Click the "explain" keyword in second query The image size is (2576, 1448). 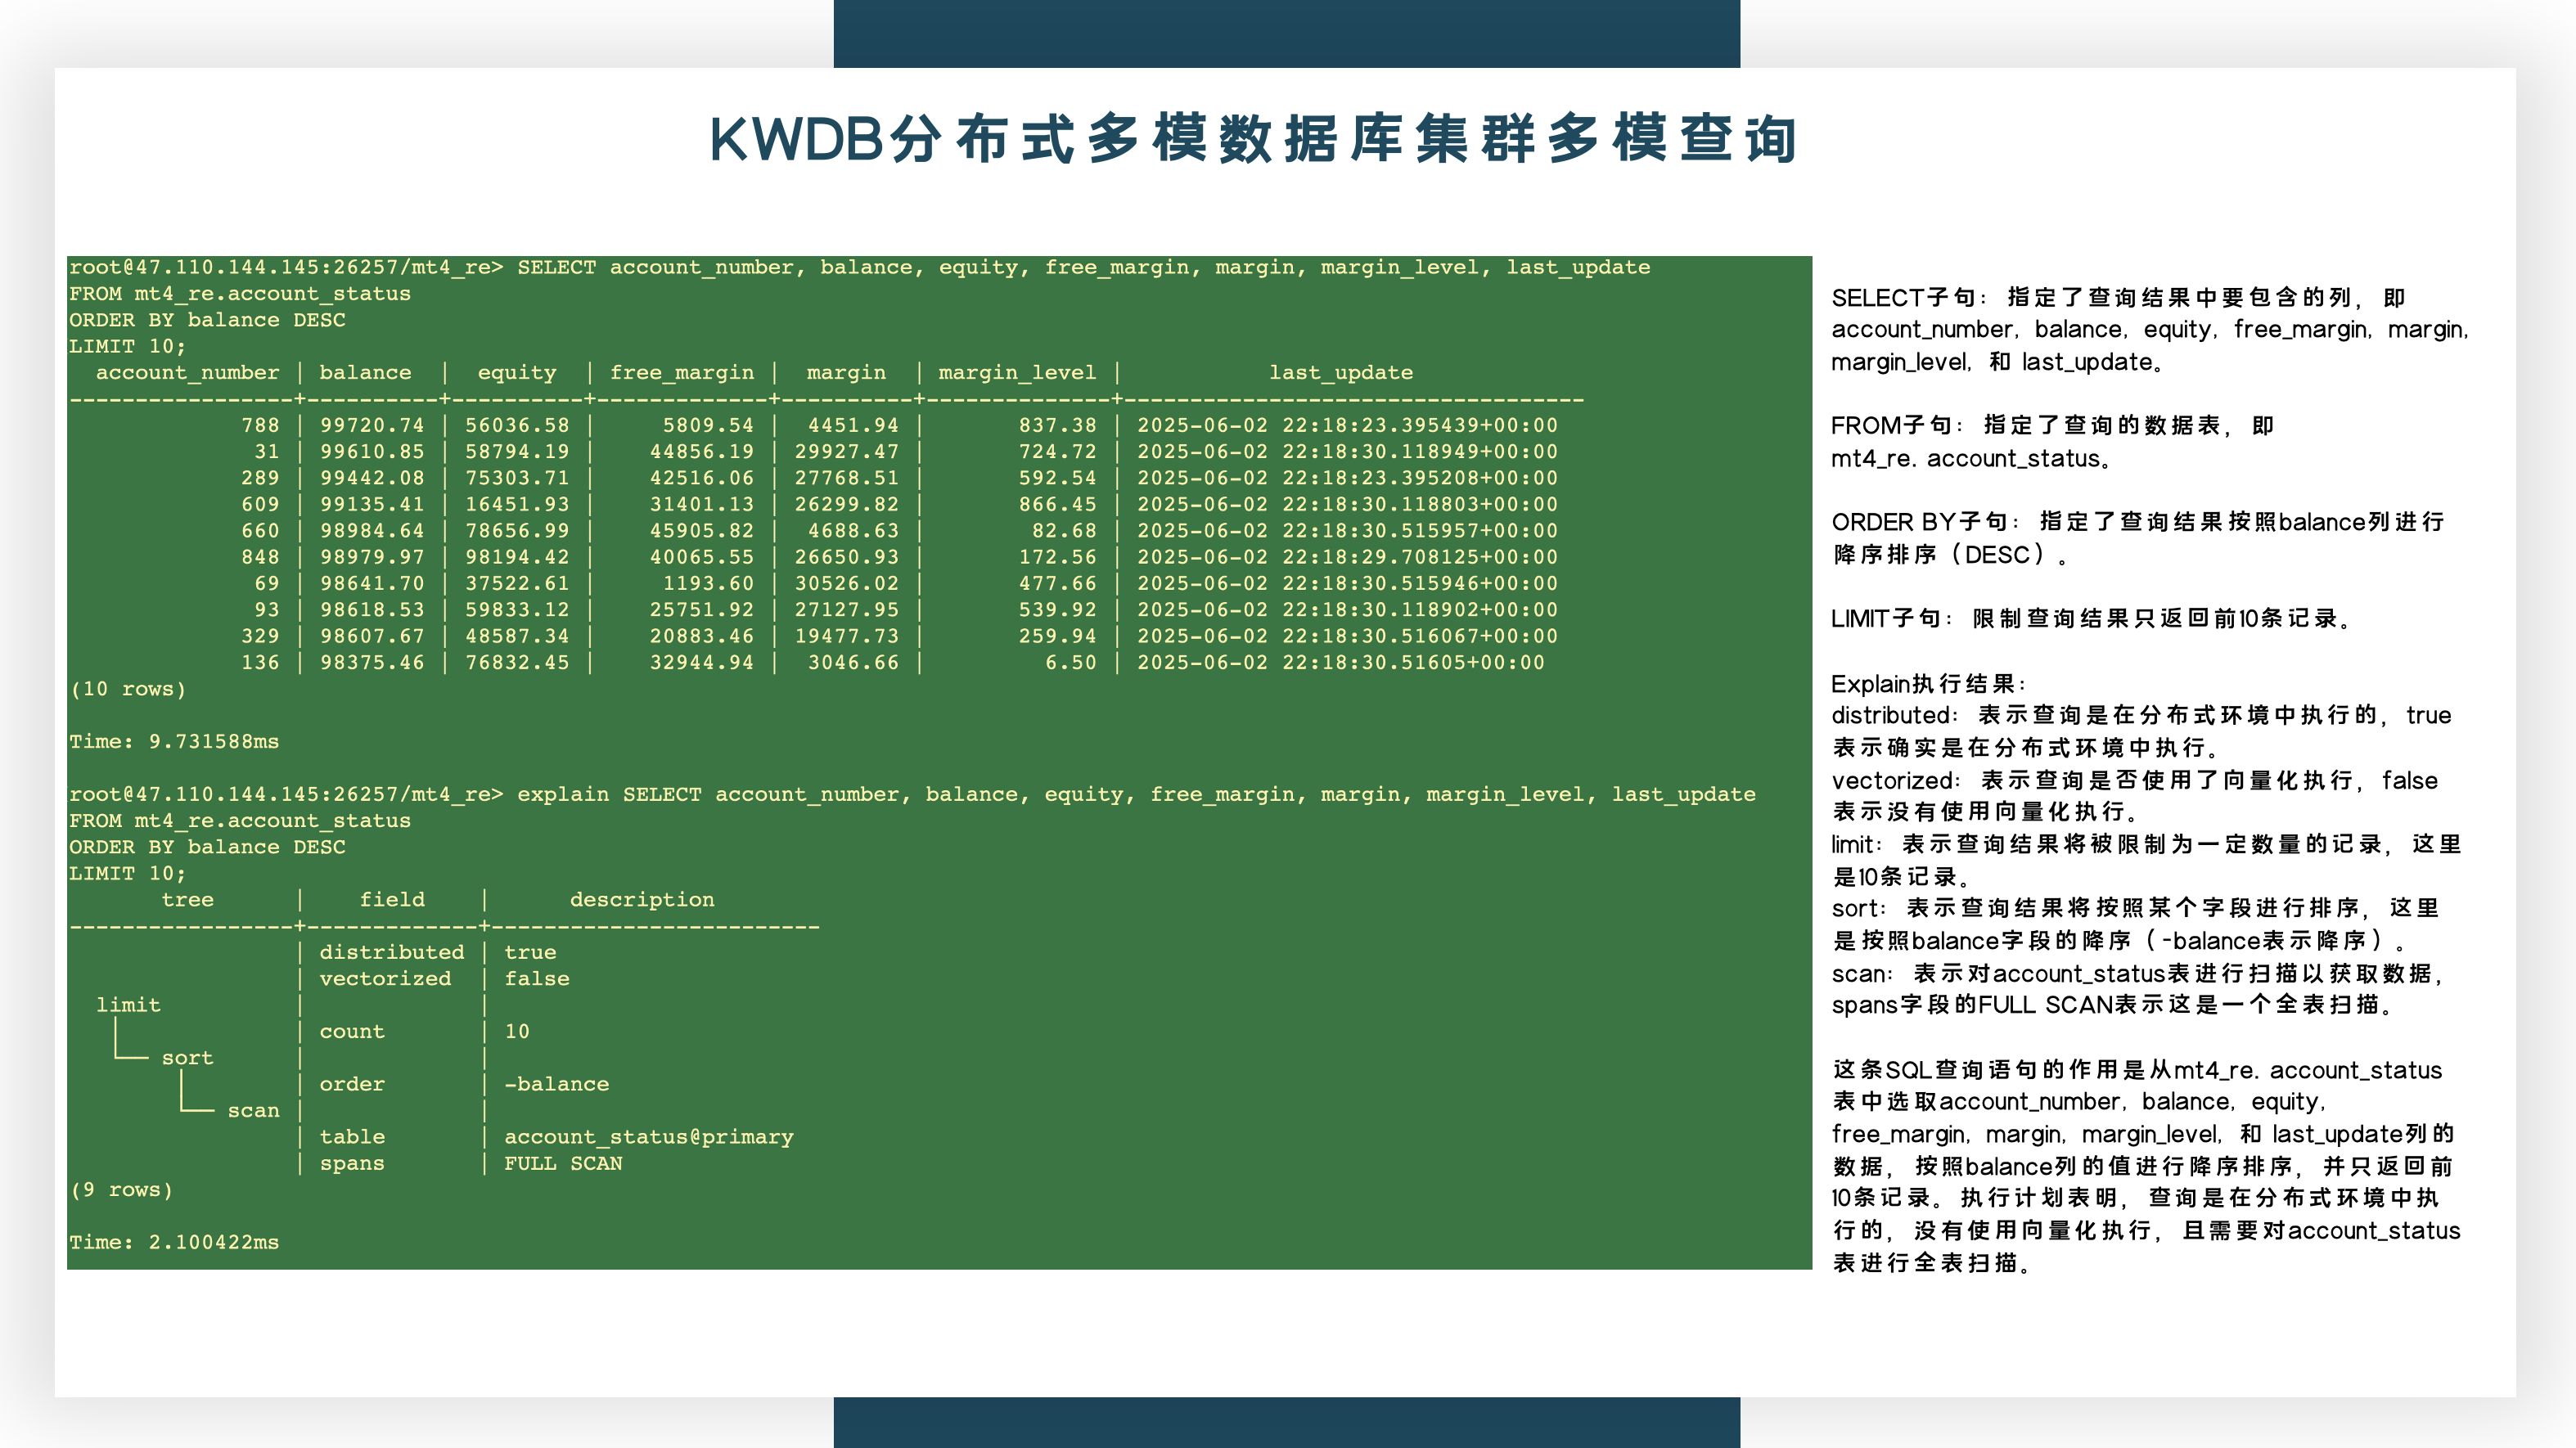pos(563,795)
